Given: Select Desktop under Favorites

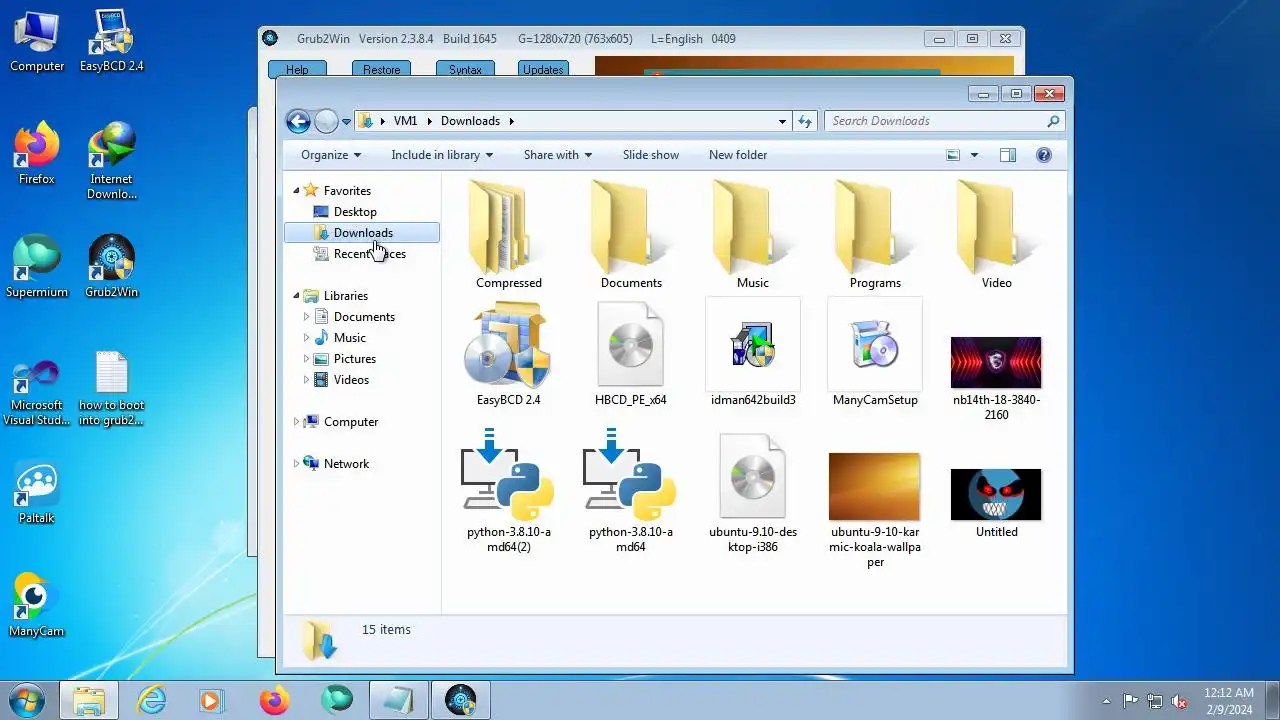Looking at the screenshot, I should pyautogui.click(x=355, y=212).
